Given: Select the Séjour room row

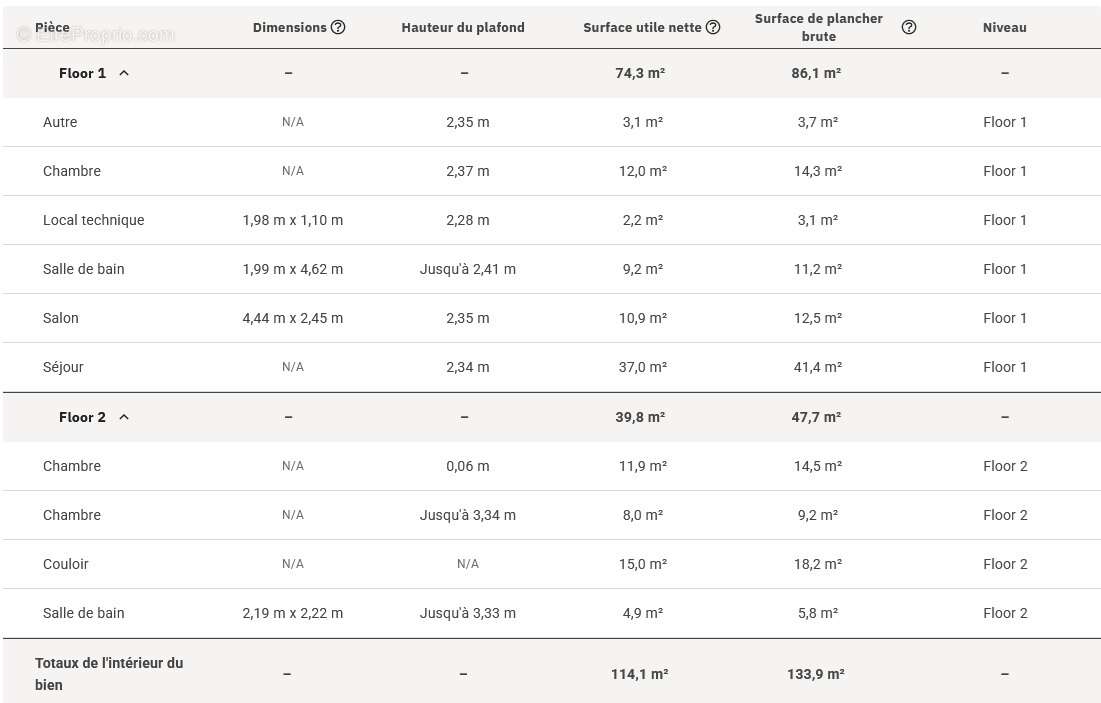Looking at the screenshot, I should click(552, 367).
